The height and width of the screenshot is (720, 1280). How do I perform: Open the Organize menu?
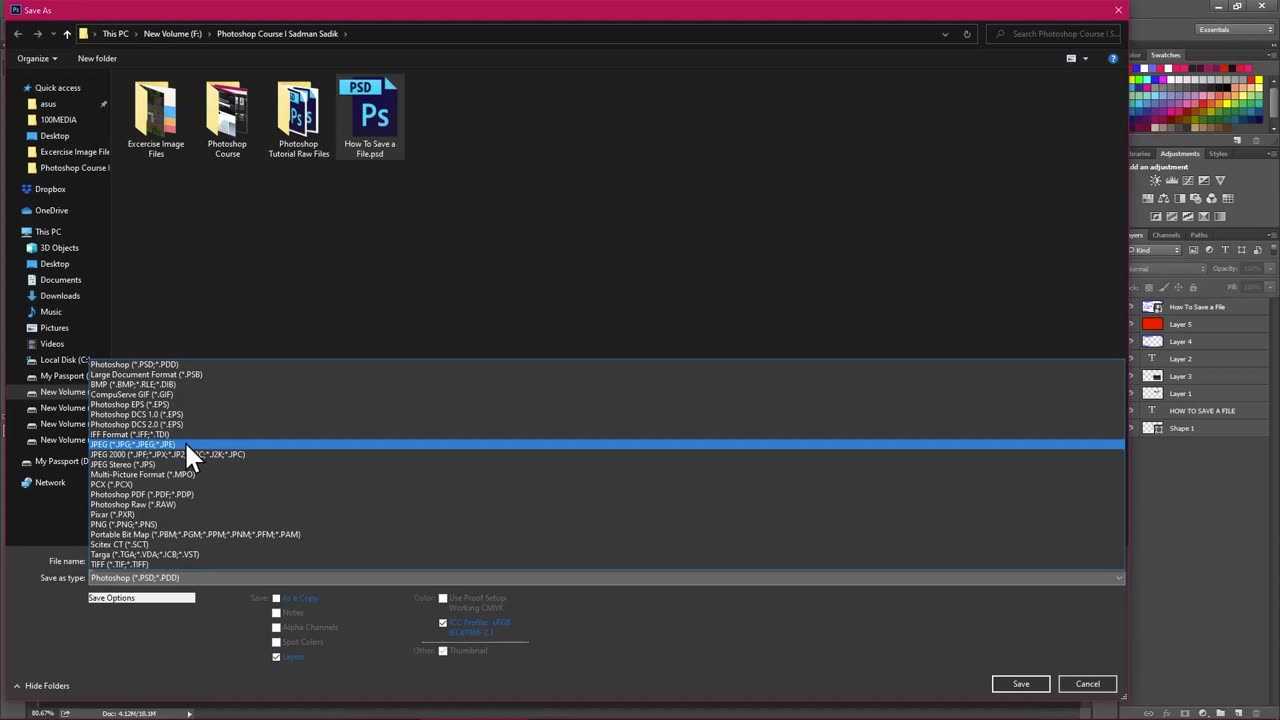click(x=37, y=58)
